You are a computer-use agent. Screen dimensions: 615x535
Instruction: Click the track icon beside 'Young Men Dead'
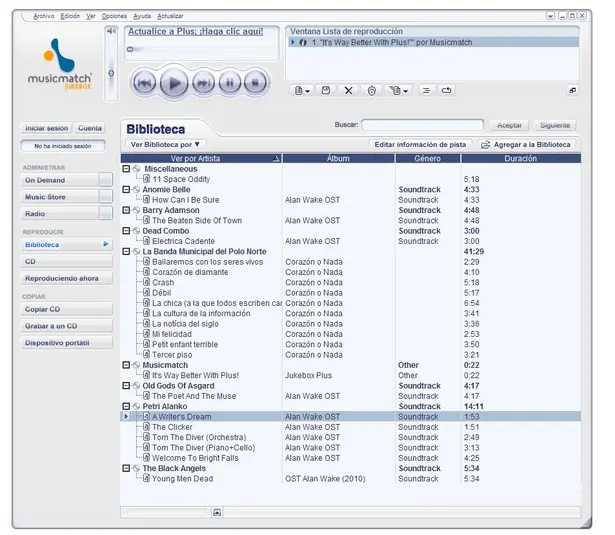[146, 479]
